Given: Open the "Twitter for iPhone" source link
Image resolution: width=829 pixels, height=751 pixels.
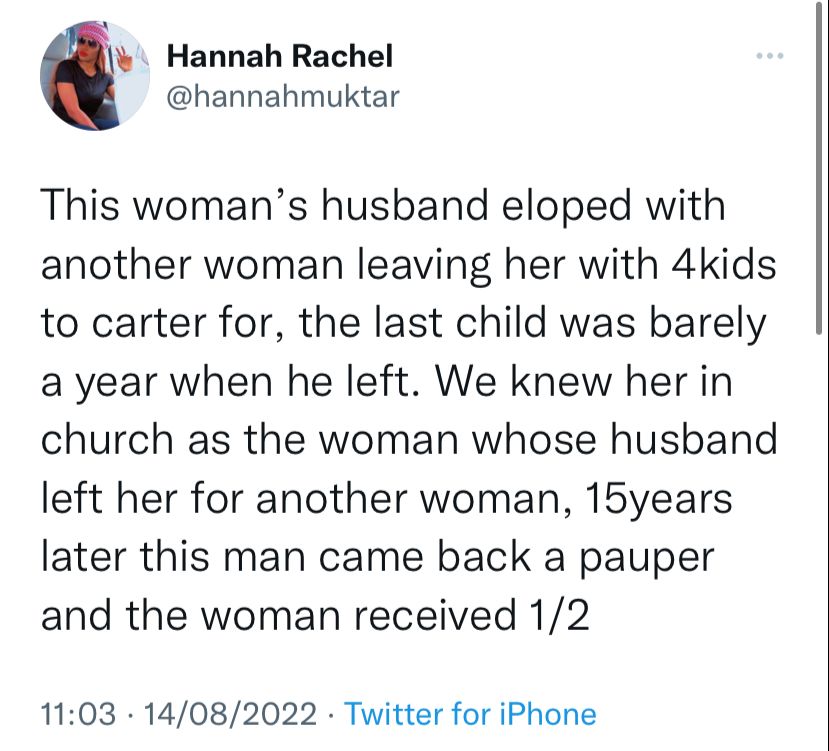Looking at the screenshot, I should (x=470, y=714).
